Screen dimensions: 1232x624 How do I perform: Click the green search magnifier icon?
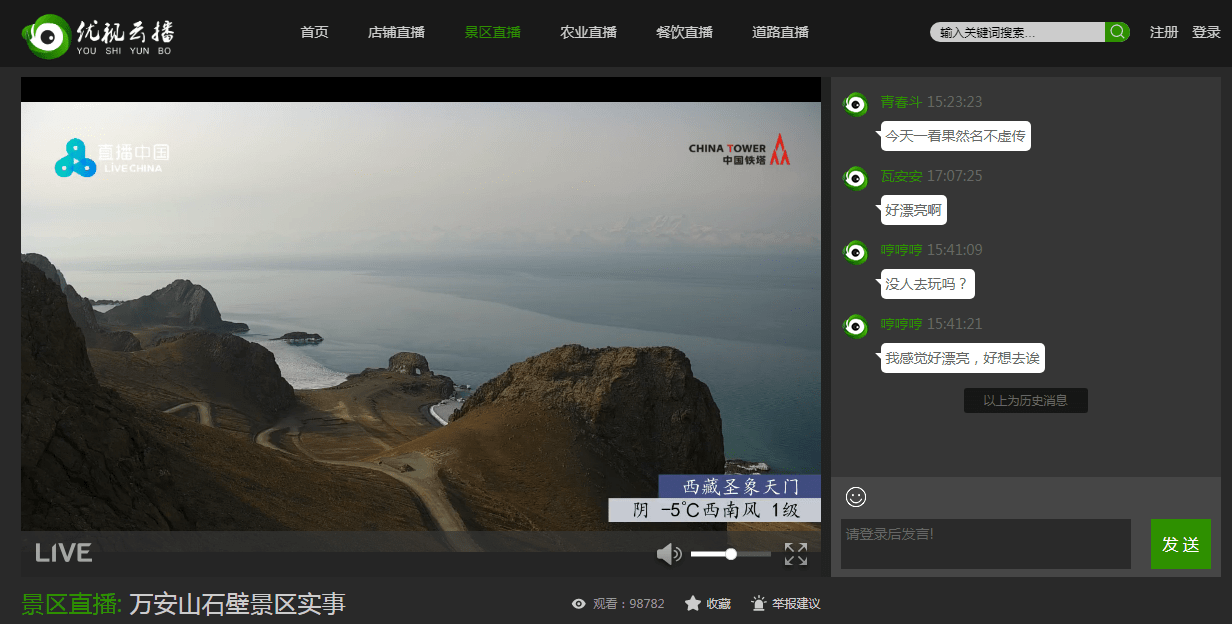pos(1117,32)
